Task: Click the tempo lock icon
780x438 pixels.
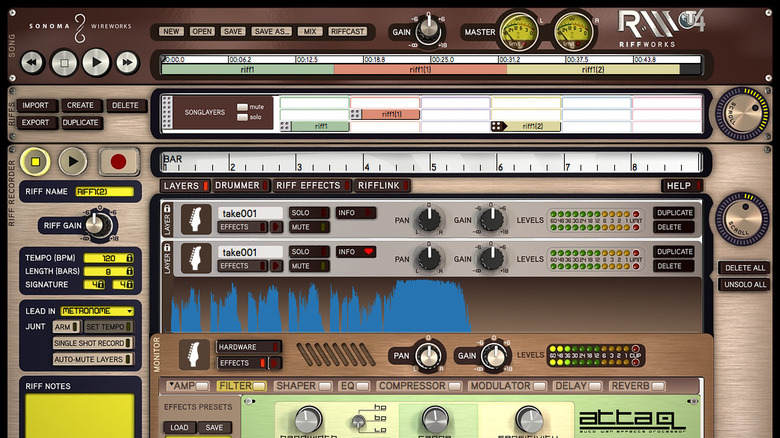Action: pyautogui.click(x=129, y=258)
